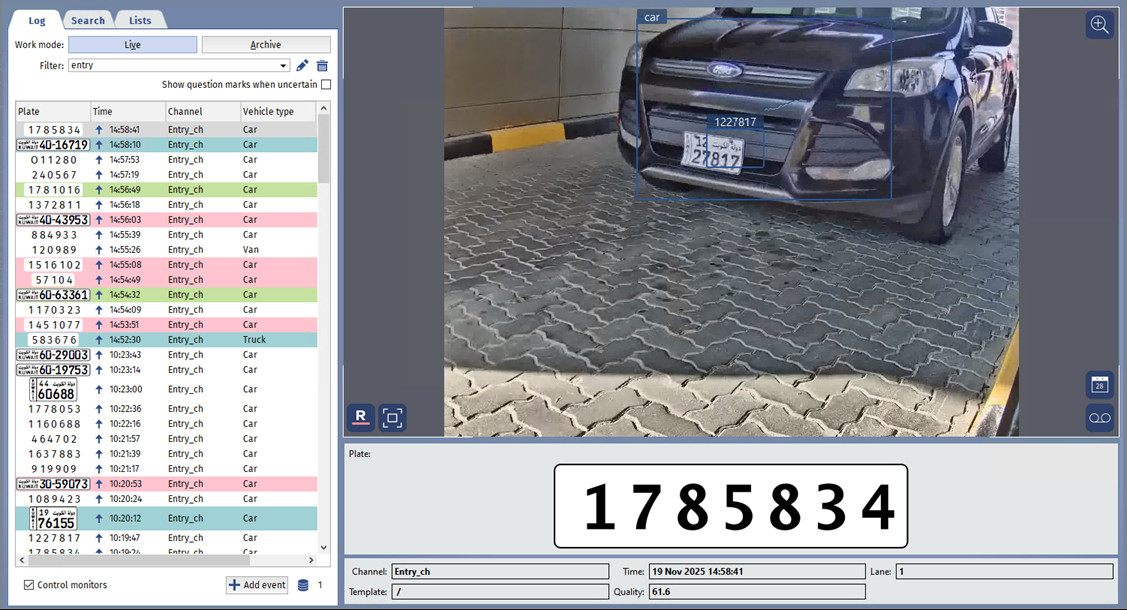Click the frame icon beside the R button
This screenshot has width=1127, height=610.
[x=393, y=418]
